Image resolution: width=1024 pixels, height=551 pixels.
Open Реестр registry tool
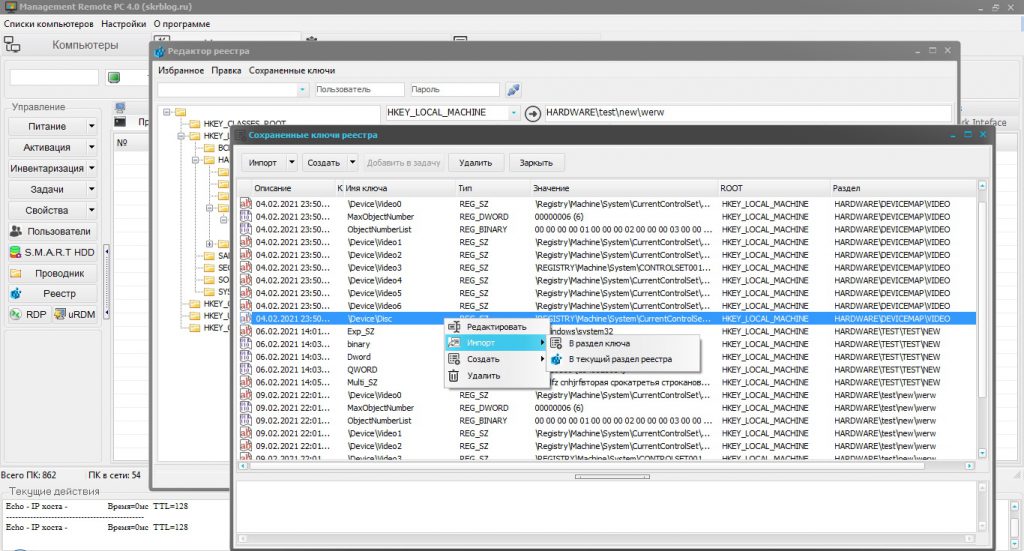(x=52, y=294)
